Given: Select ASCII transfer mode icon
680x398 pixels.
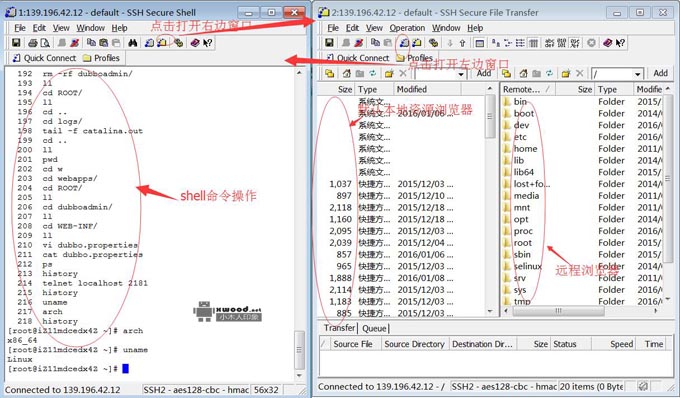Looking at the screenshot, I should (548, 42).
